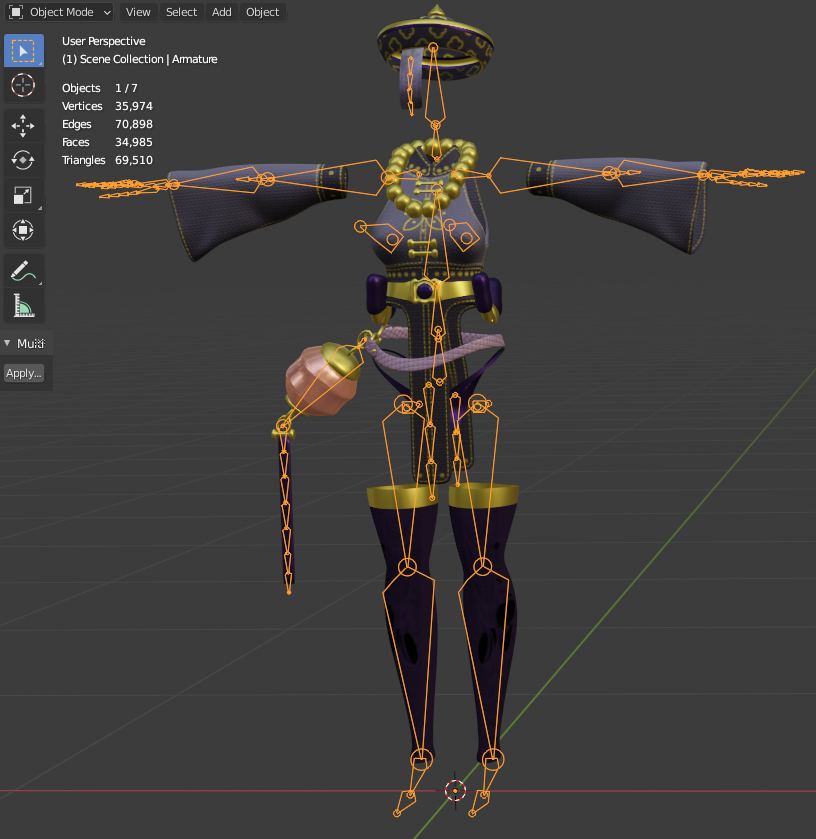Click the editor type icon beside Object Mode
Screen dimensions: 816x839
pos(16,12)
